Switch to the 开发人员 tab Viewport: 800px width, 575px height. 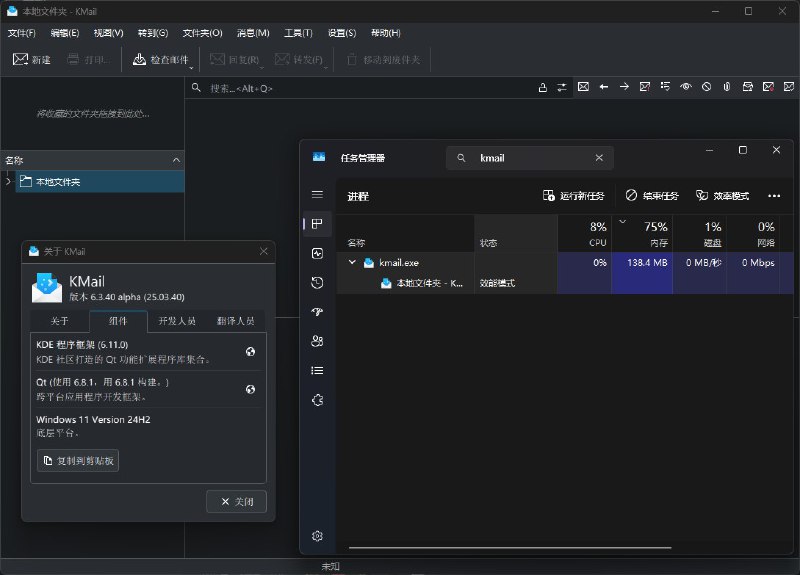177,321
